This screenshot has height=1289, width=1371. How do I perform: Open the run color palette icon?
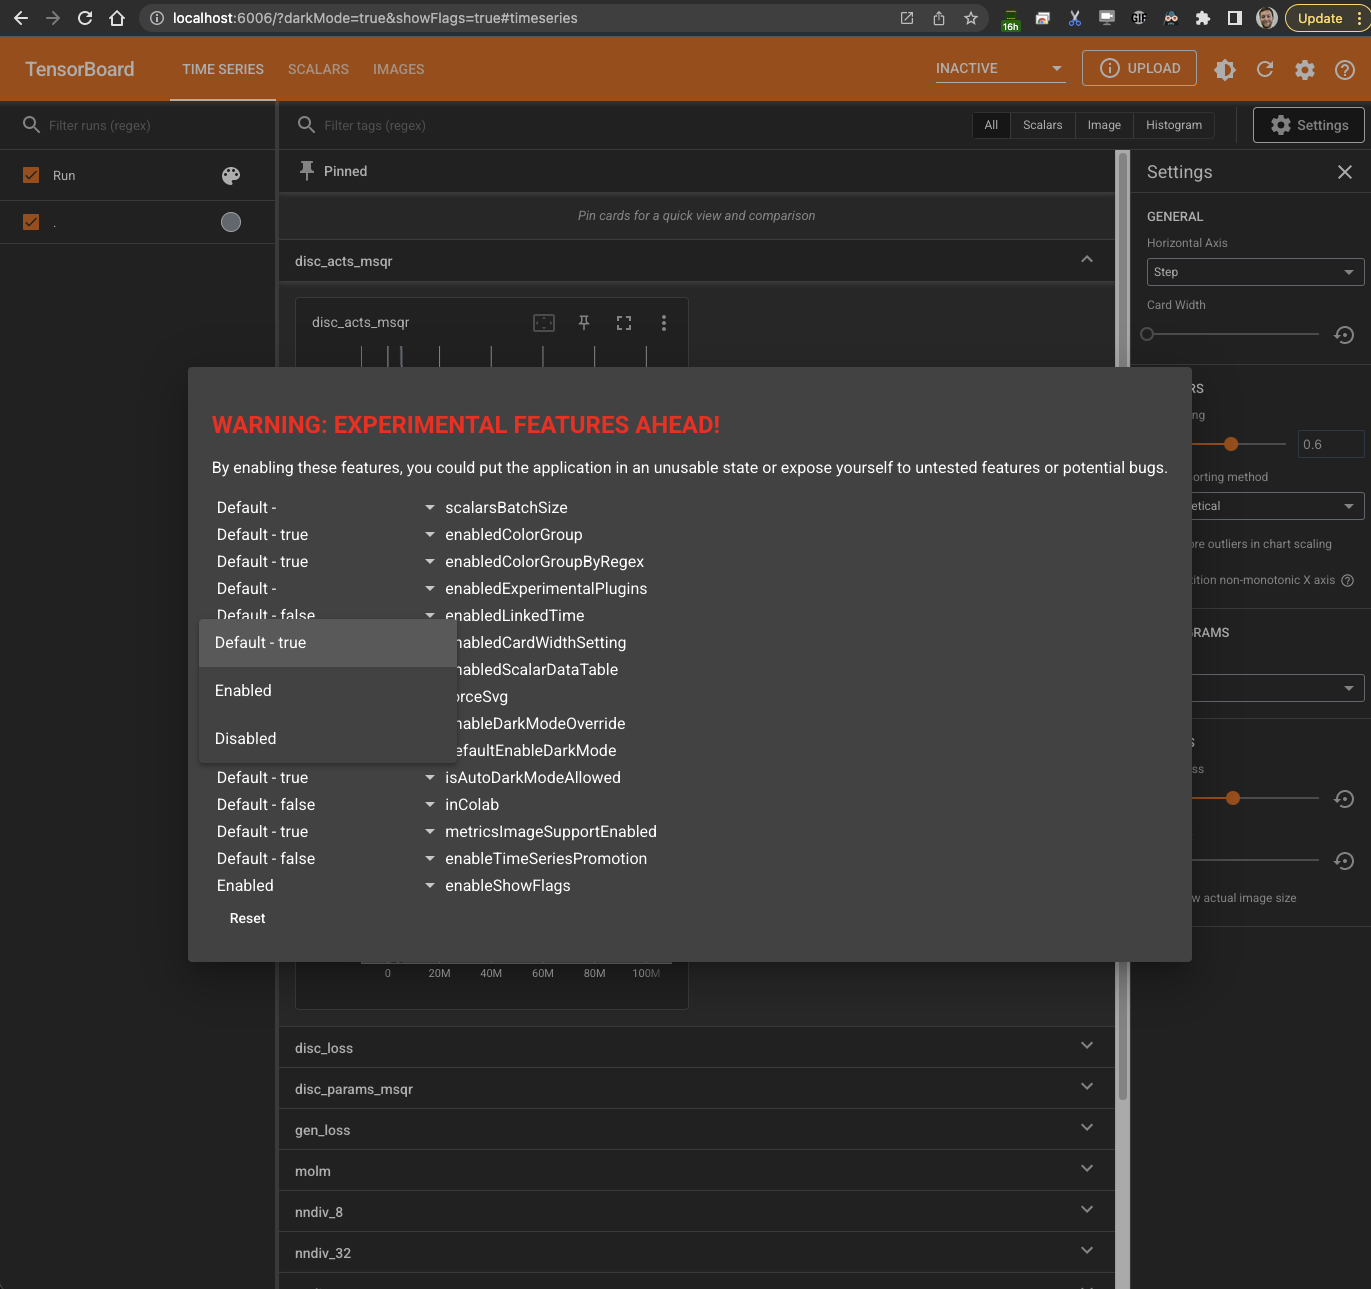pos(231,175)
